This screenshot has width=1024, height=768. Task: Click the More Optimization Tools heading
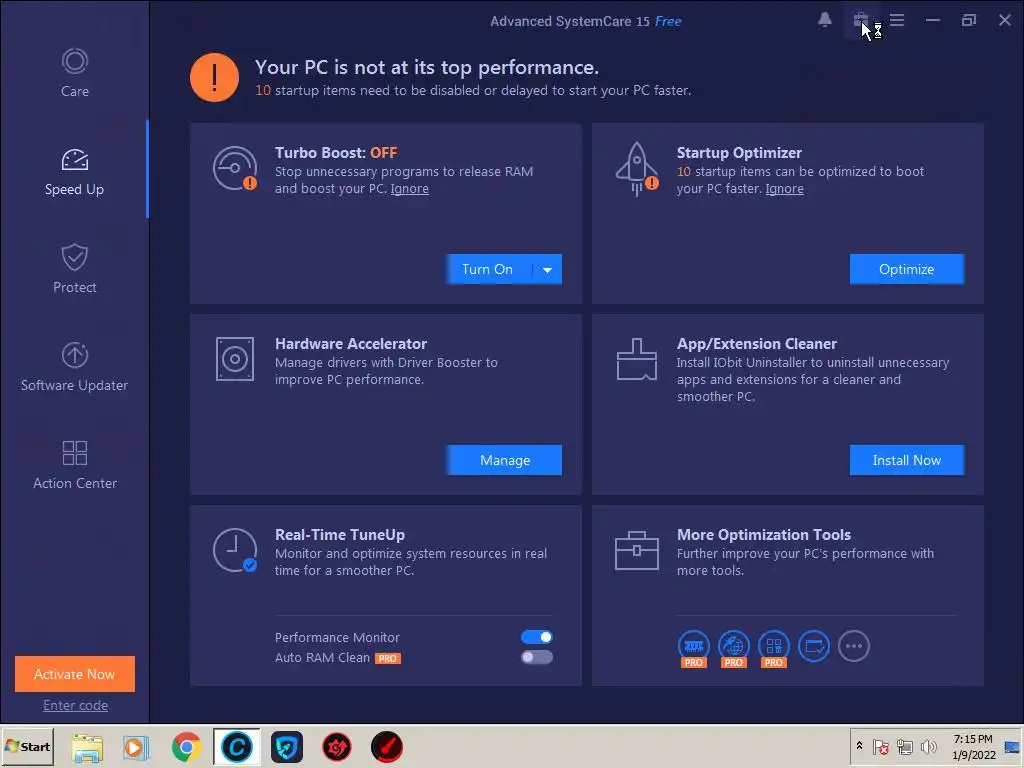click(x=763, y=535)
